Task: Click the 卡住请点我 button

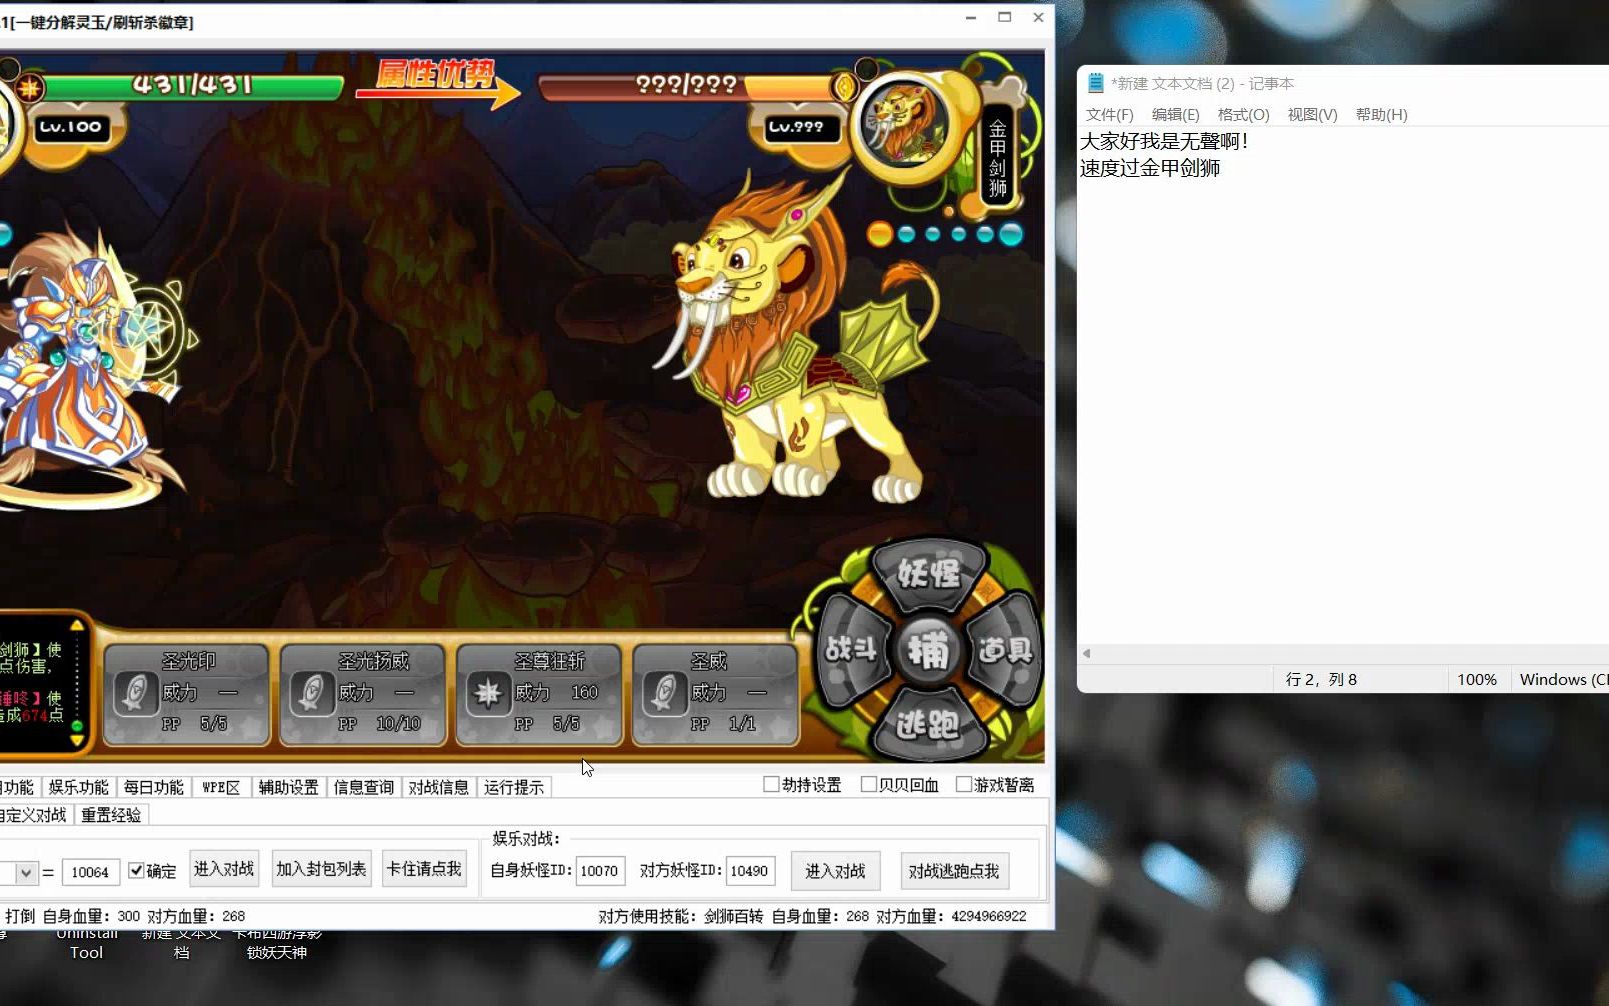Action: (424, 869)
